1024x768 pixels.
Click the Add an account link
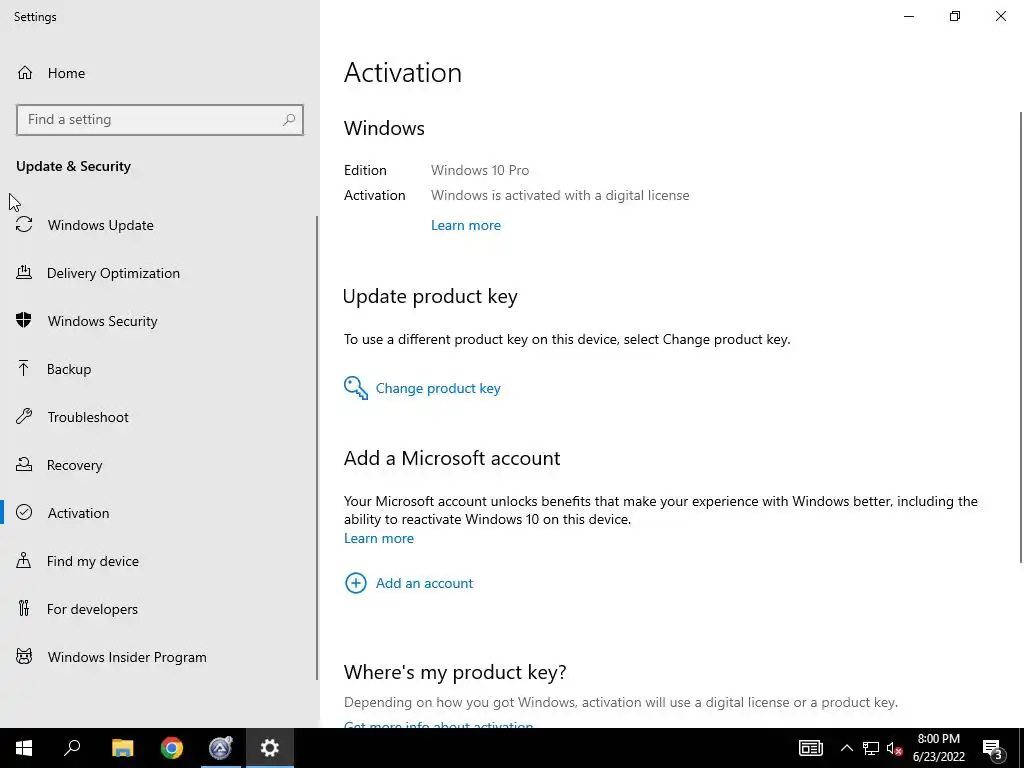(x=424, y=583)
